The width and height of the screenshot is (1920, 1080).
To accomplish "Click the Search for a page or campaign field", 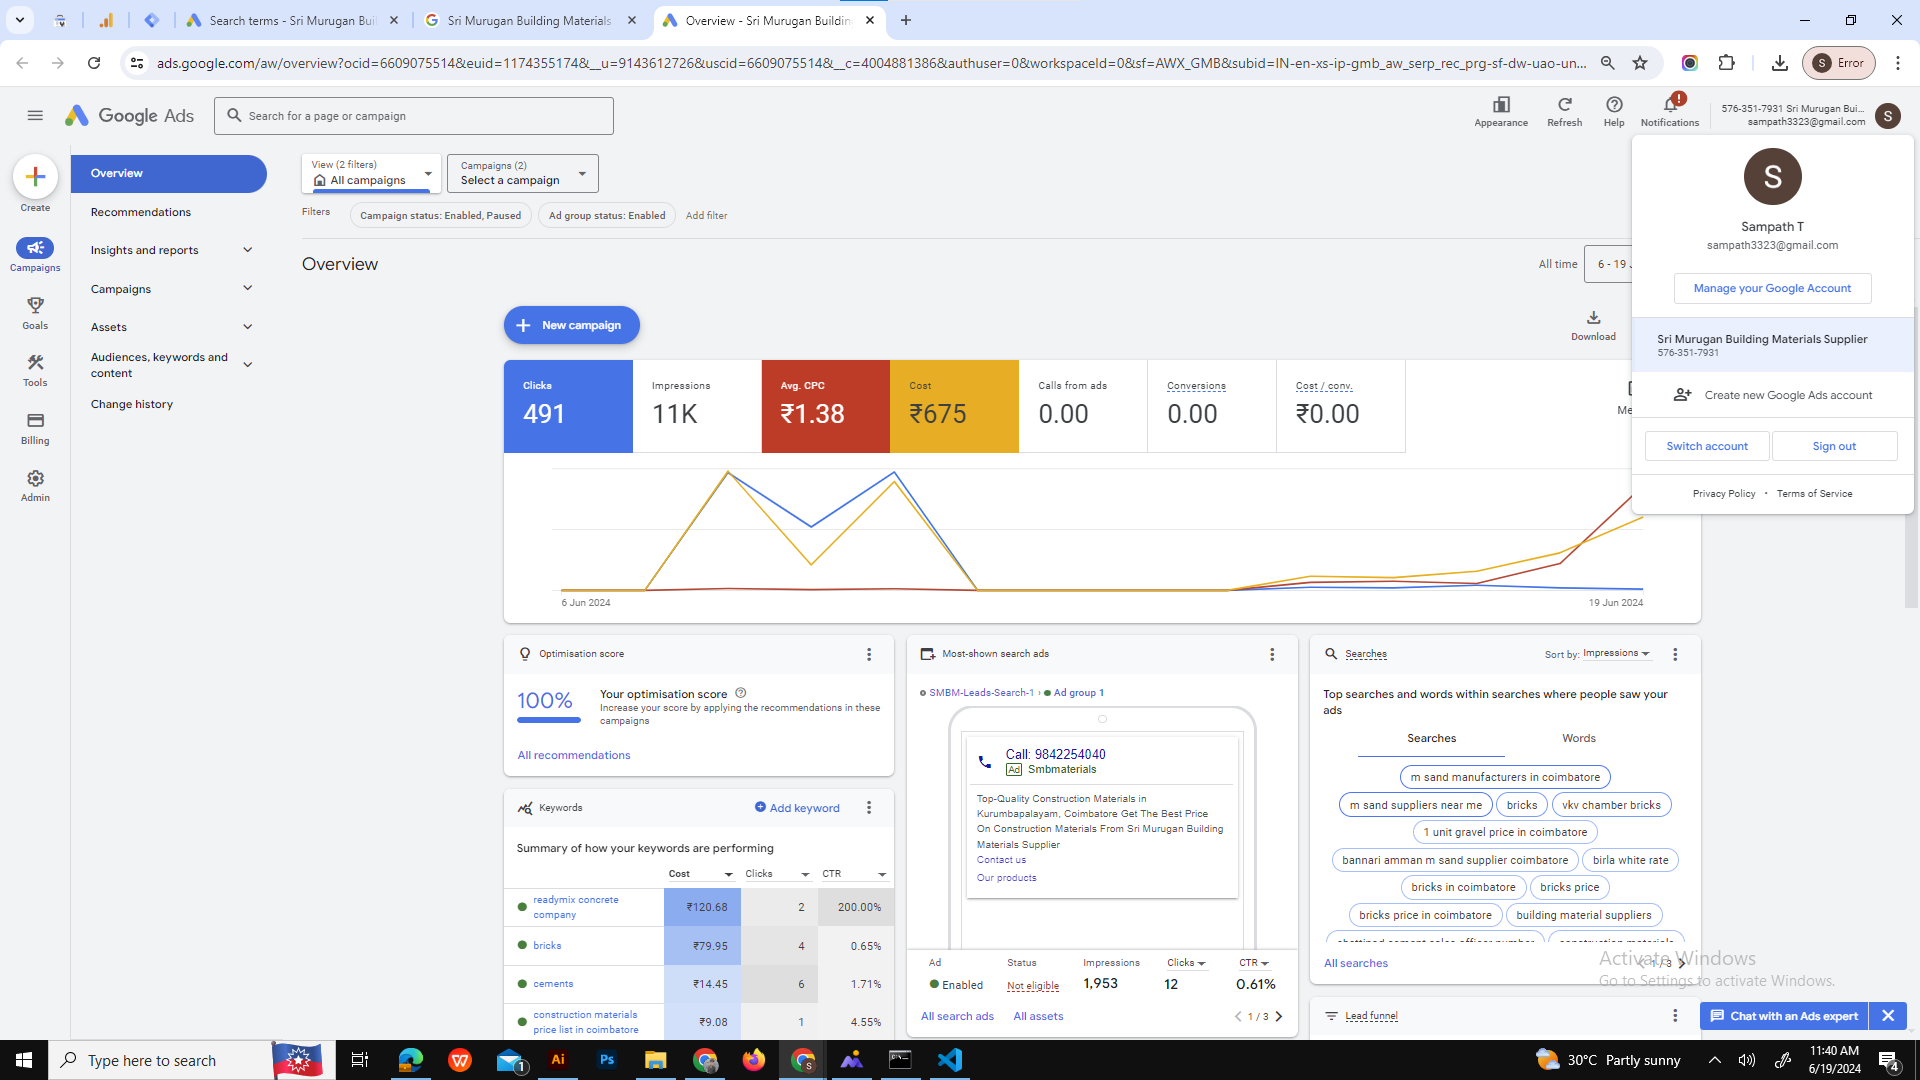I will pyautogui.click(x=413, y=115).
